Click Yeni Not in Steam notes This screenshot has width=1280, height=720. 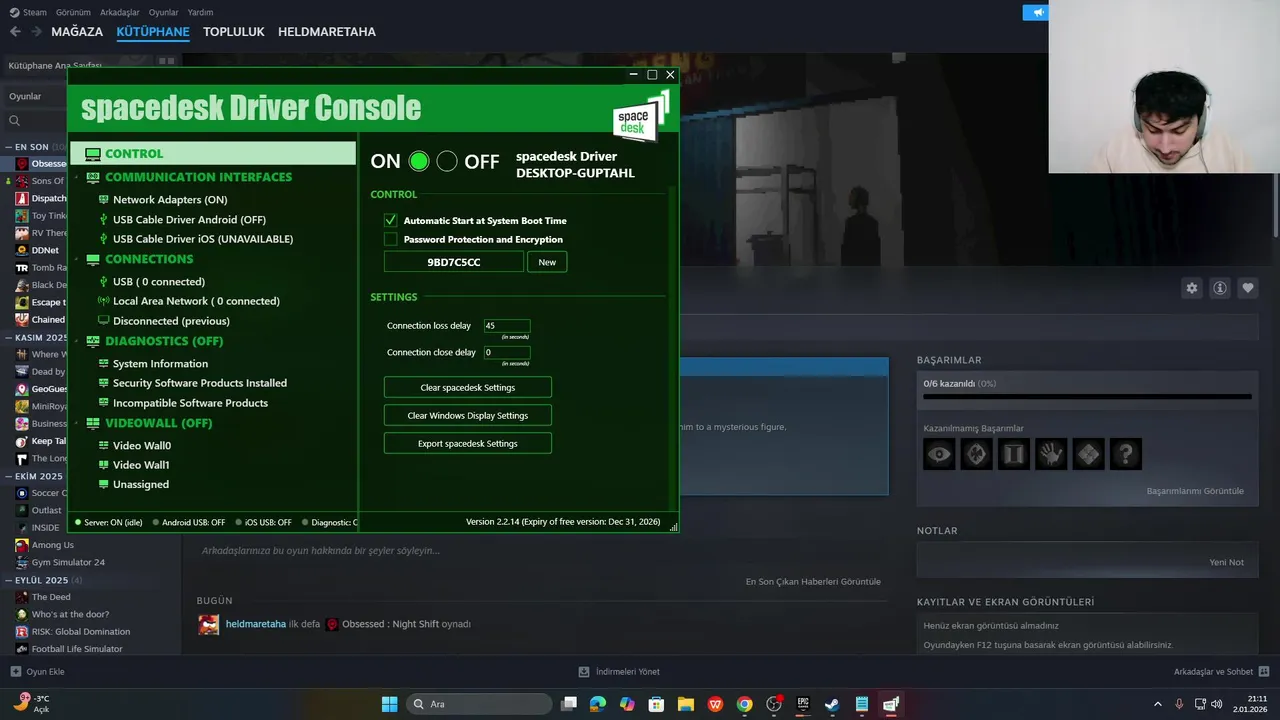coord(1226,562)
